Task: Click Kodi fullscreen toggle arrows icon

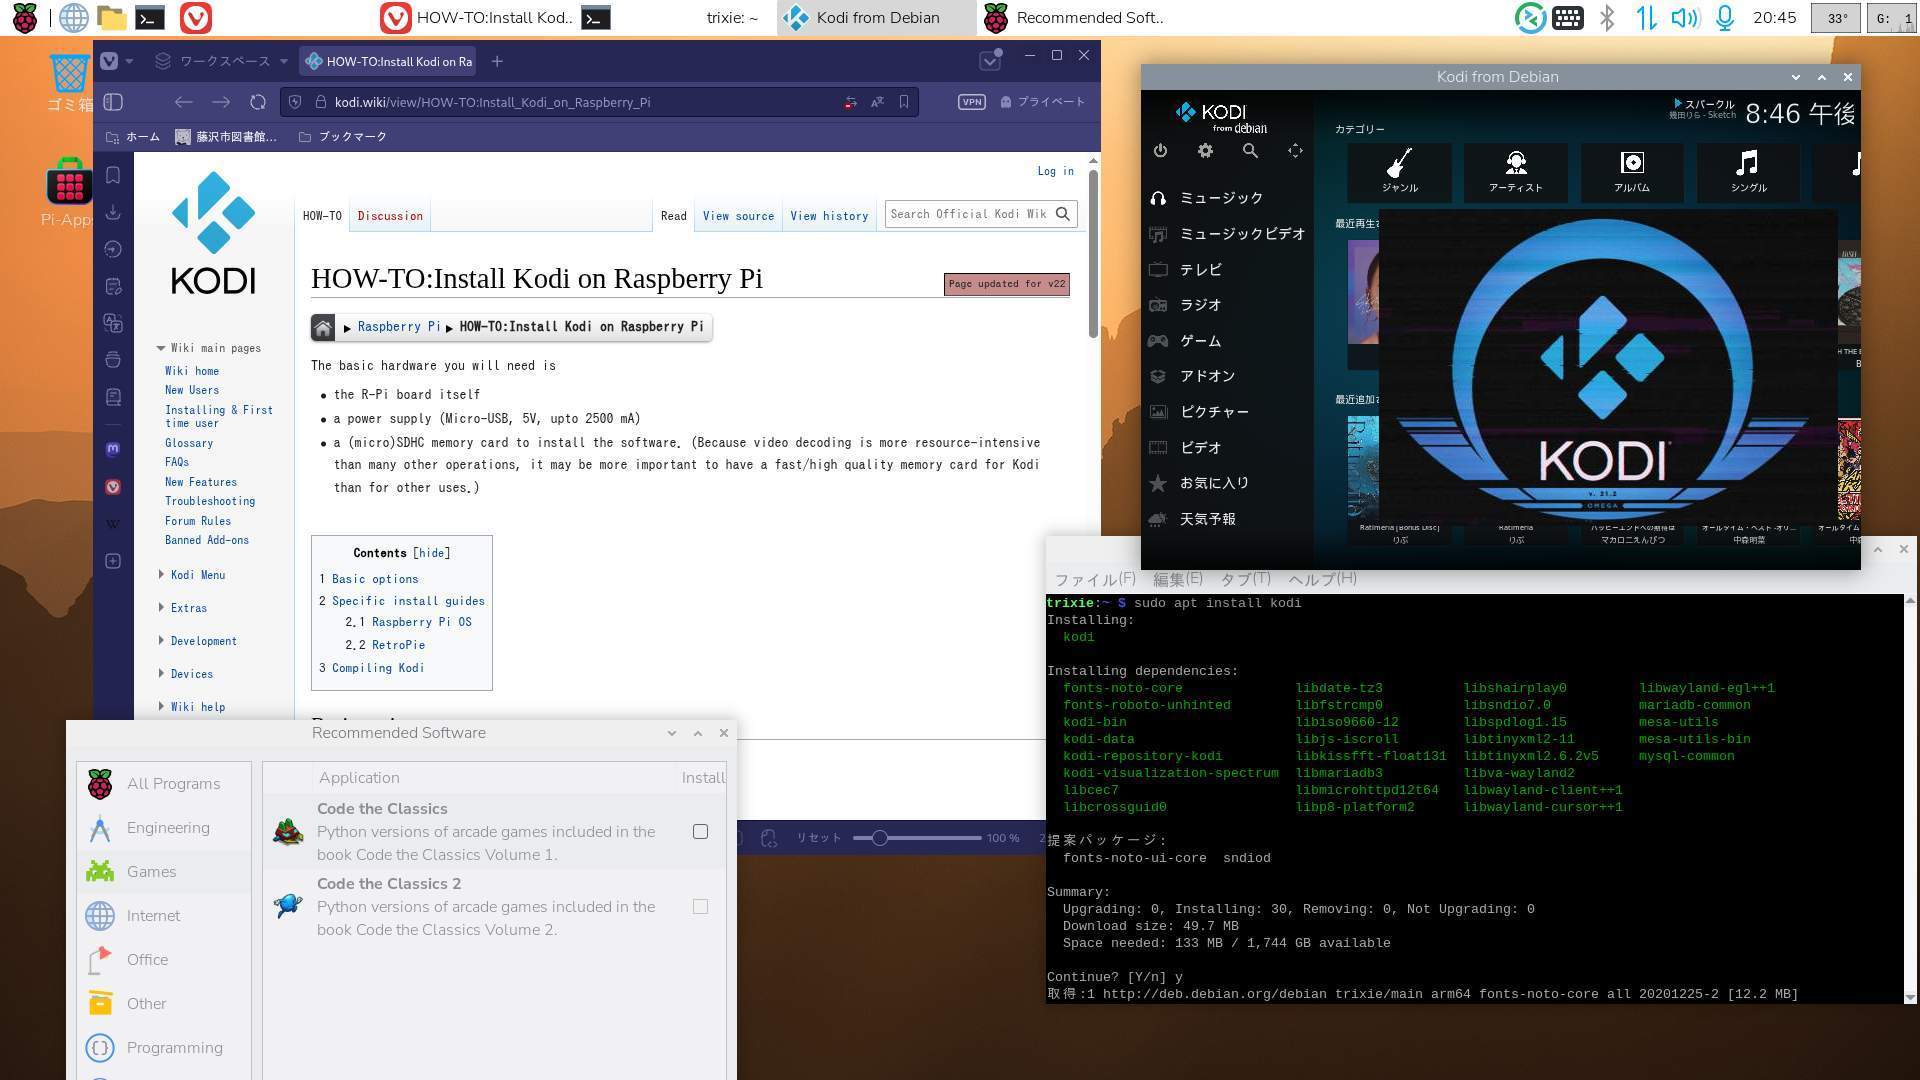Action: coord(1295,151)
